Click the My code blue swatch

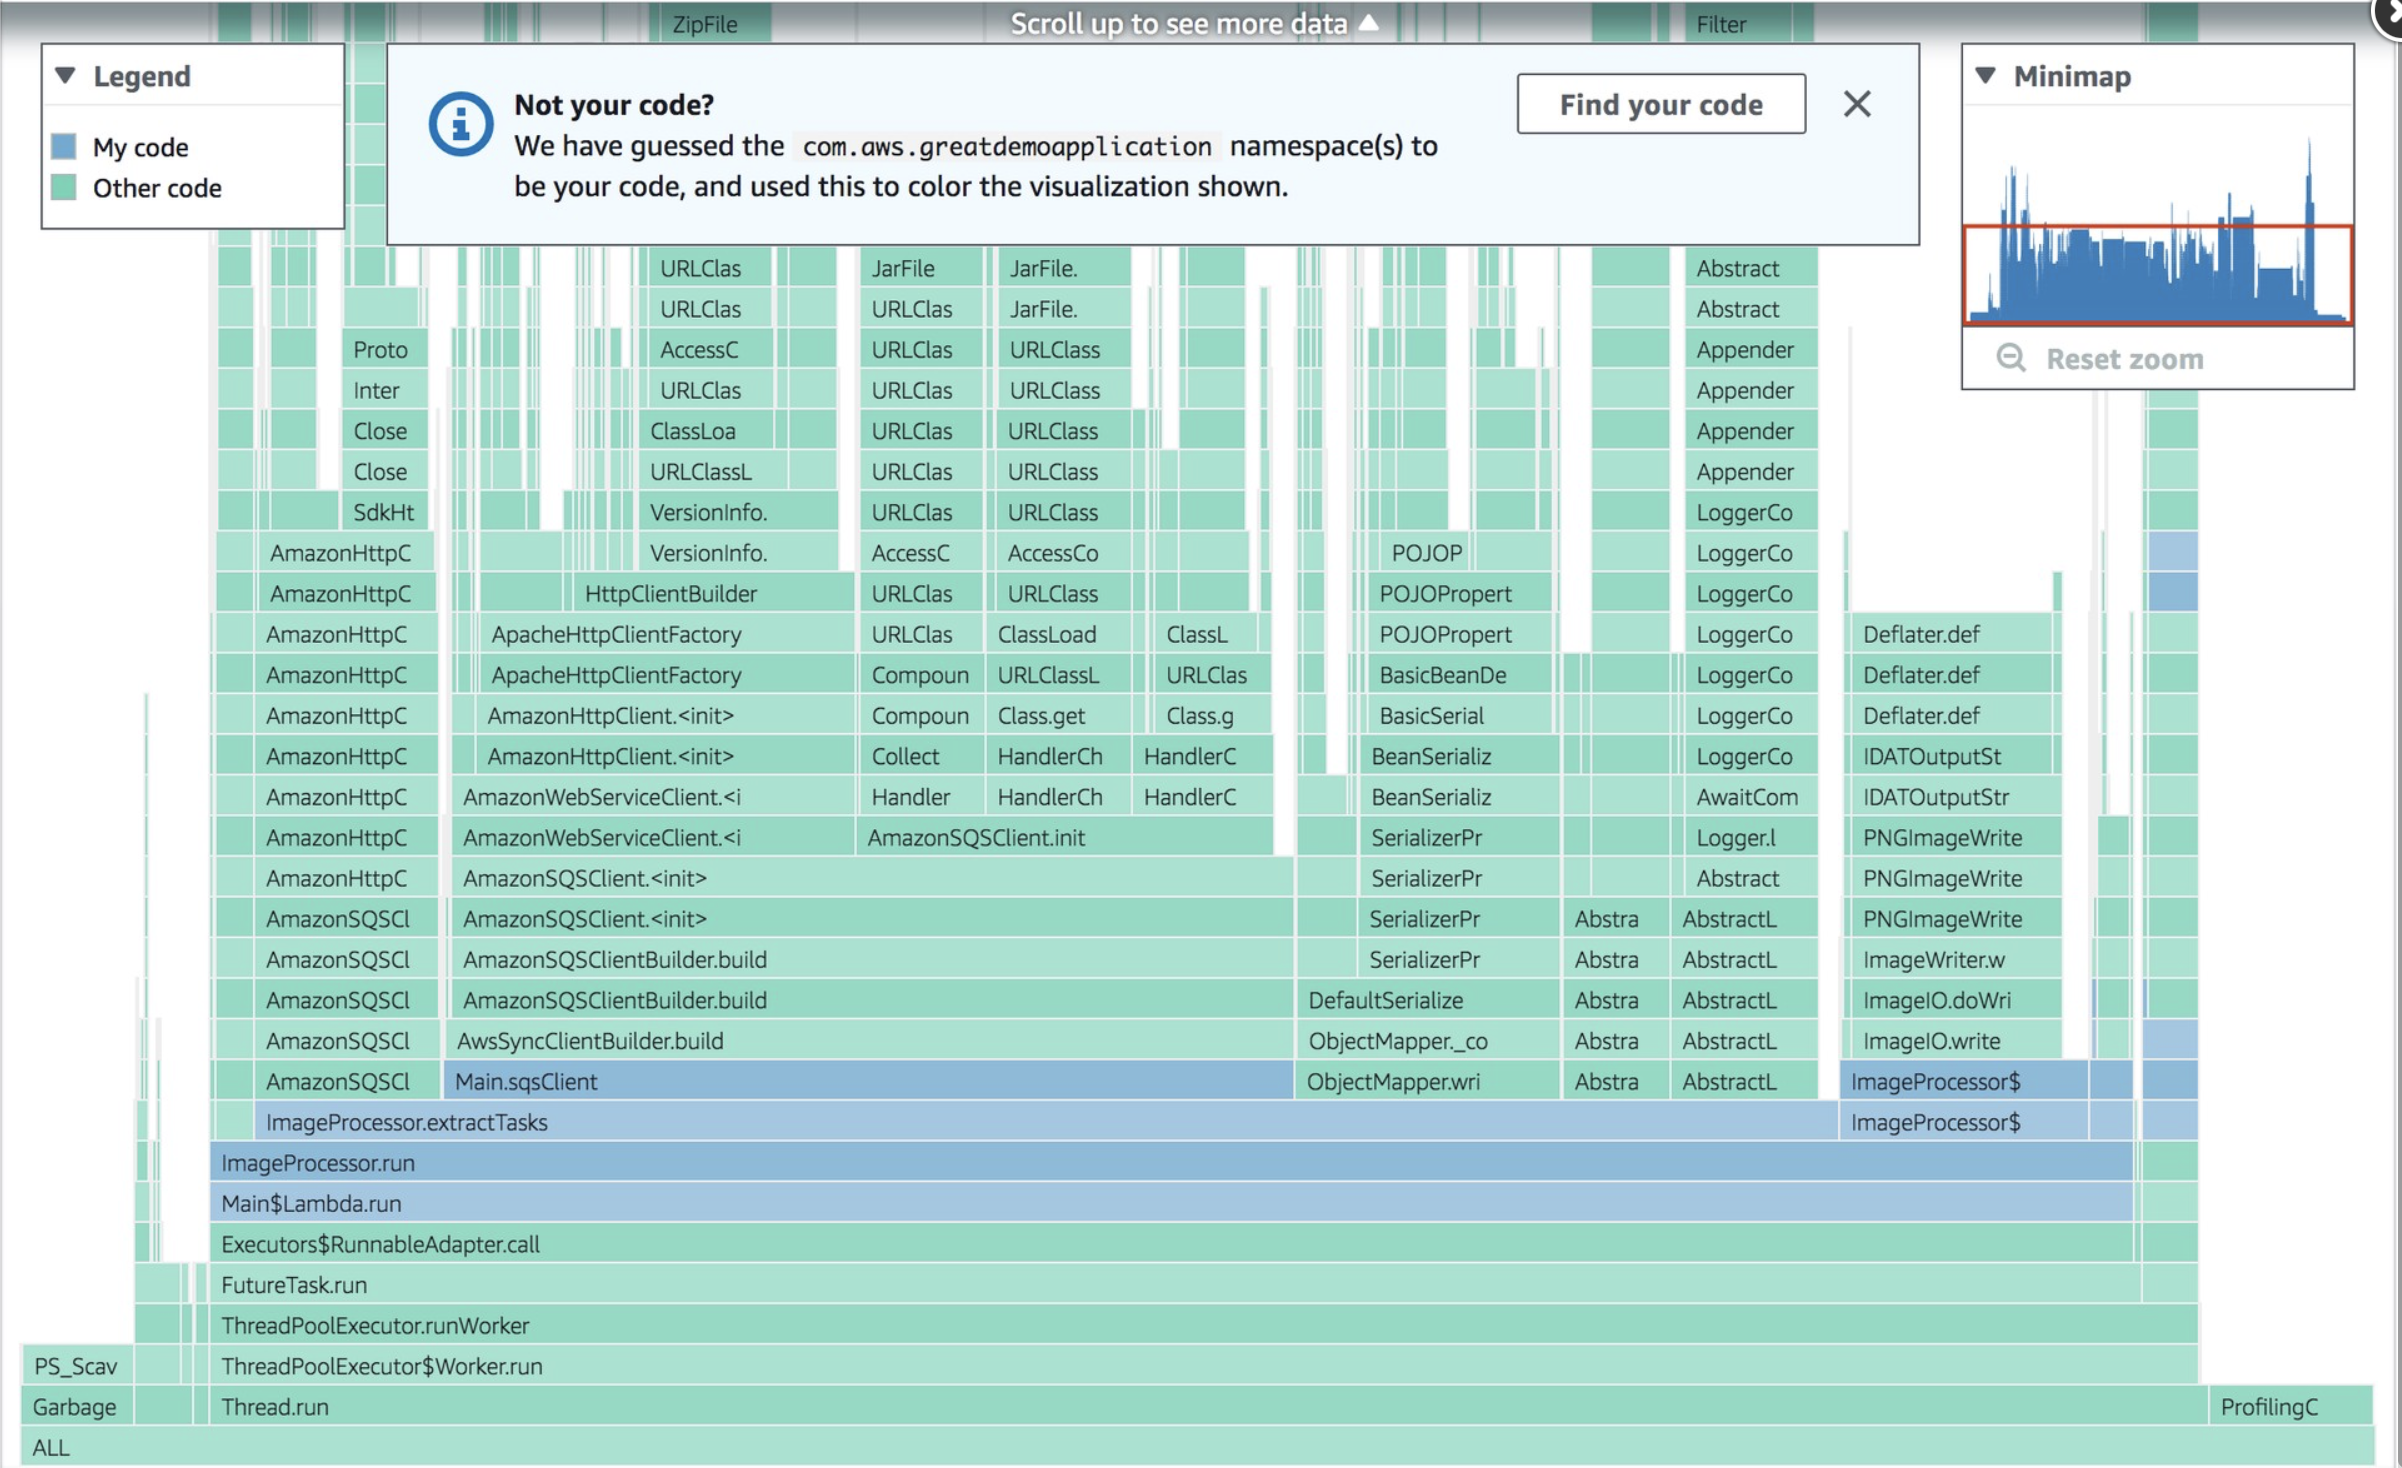[64, 147]
